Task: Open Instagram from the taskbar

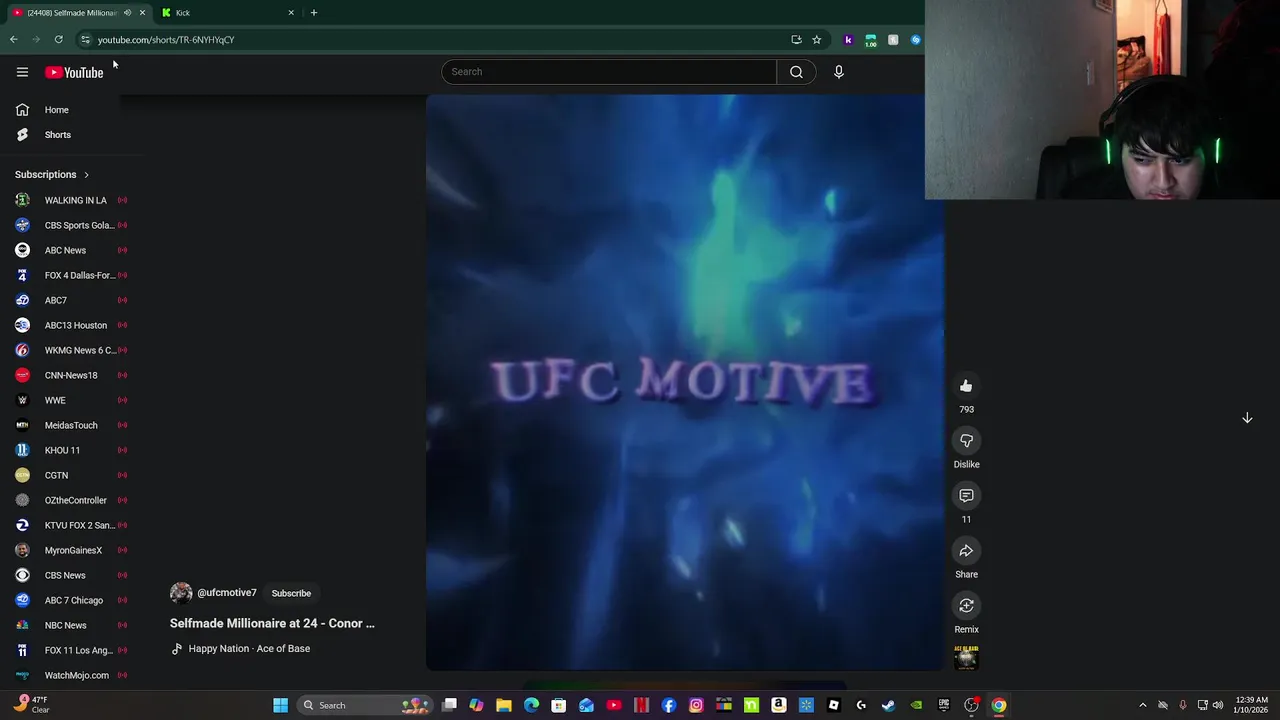Action: point(696,705)
